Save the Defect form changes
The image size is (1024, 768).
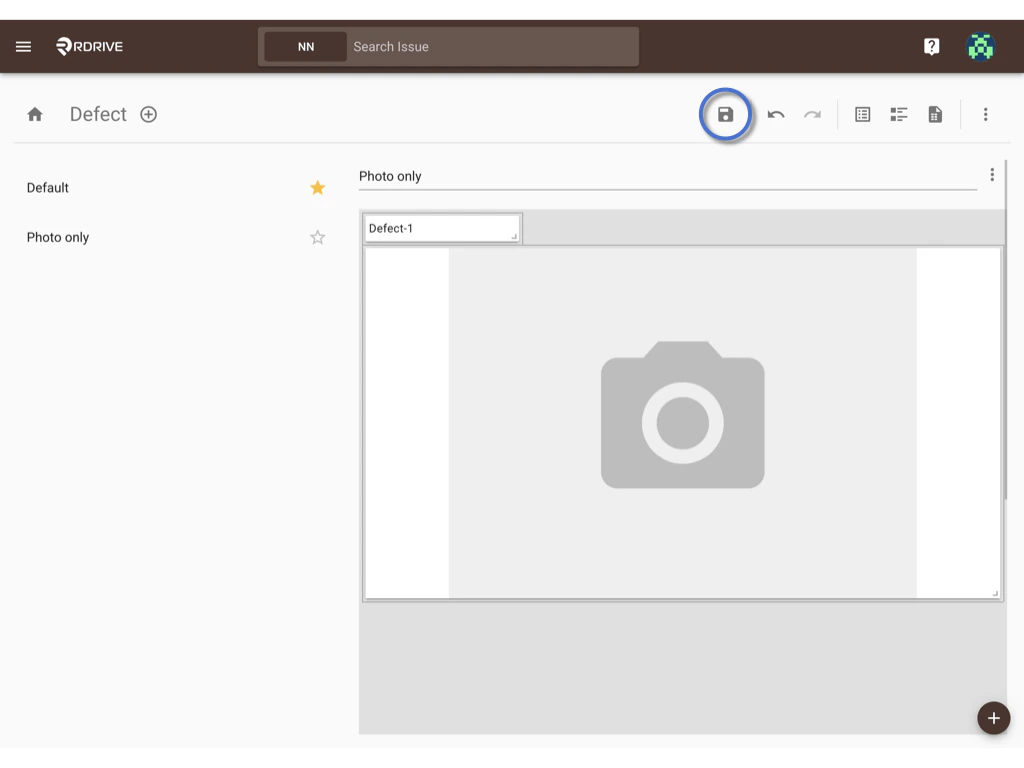pos(725,114)
